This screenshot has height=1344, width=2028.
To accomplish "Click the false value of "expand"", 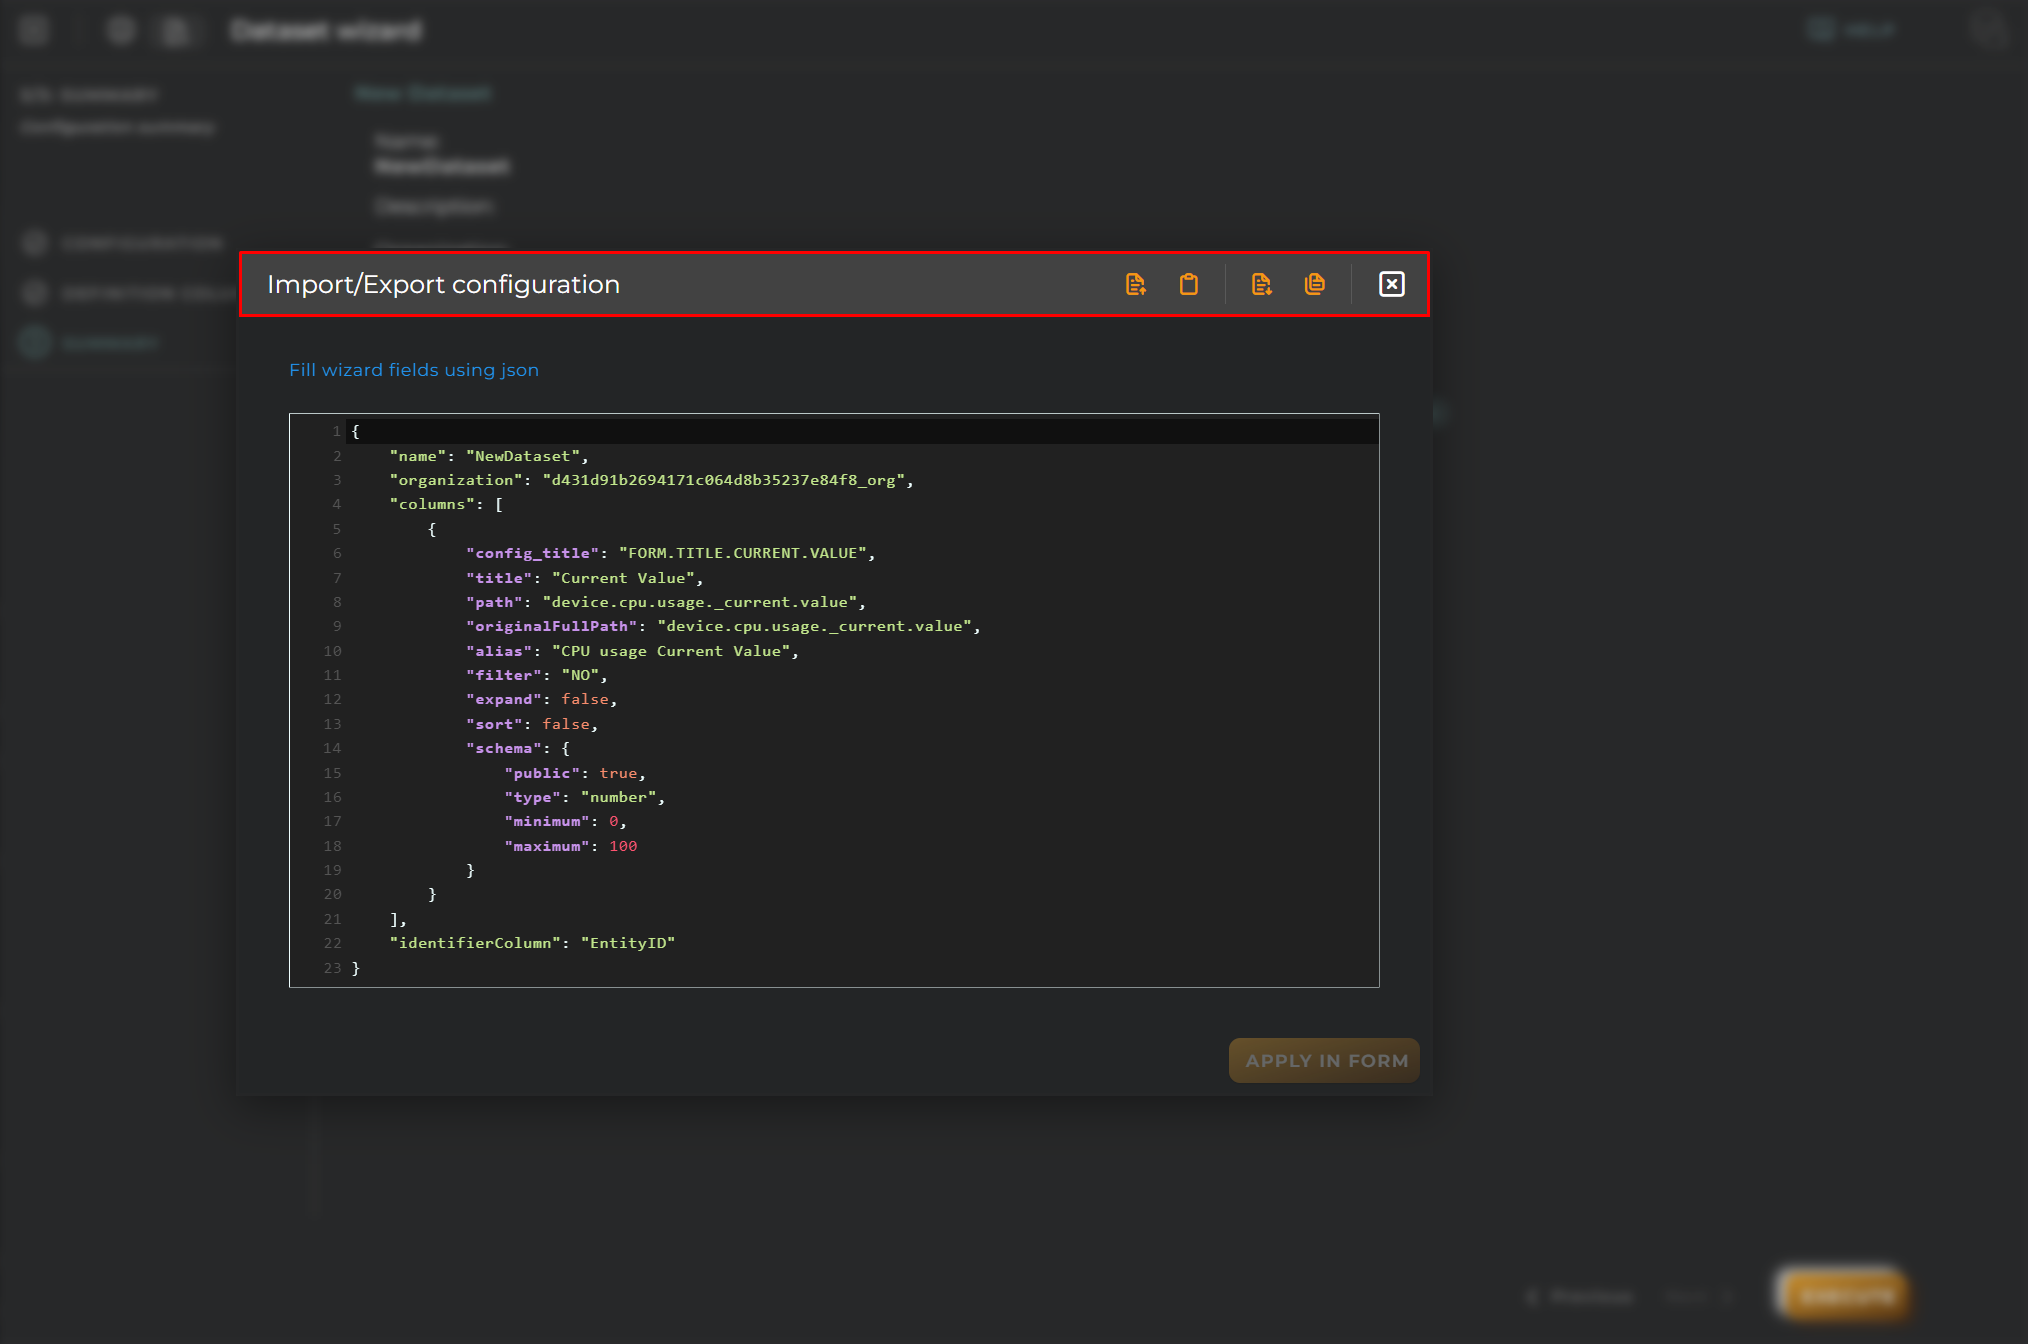I will [x=585, y=699].
